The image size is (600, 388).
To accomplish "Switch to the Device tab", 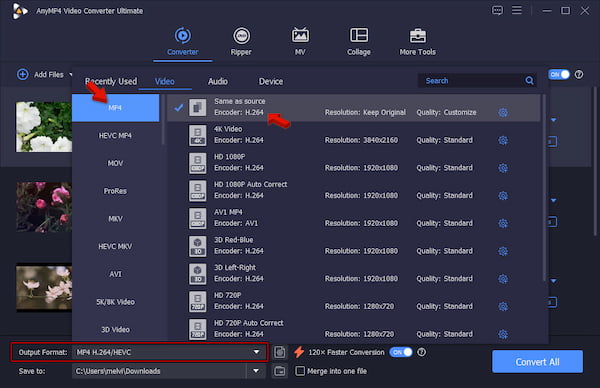I will [x=271, y=81].
